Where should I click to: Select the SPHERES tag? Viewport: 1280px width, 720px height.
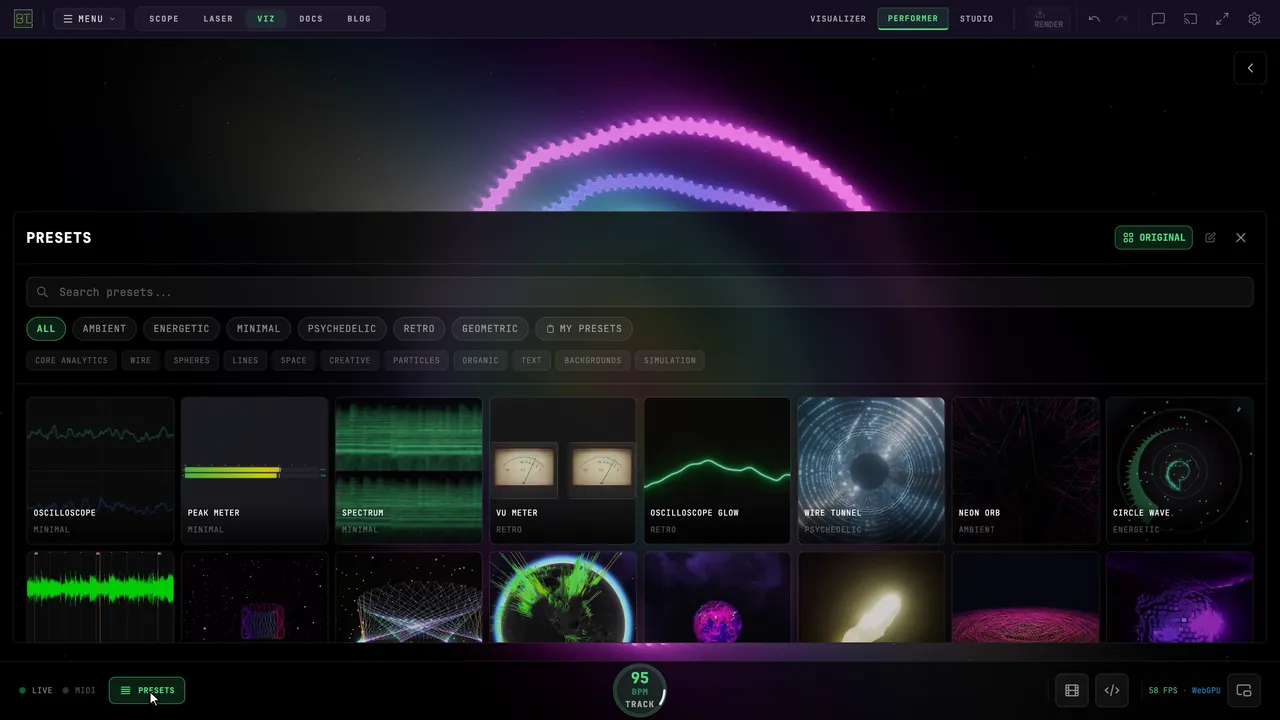point(192,360)
